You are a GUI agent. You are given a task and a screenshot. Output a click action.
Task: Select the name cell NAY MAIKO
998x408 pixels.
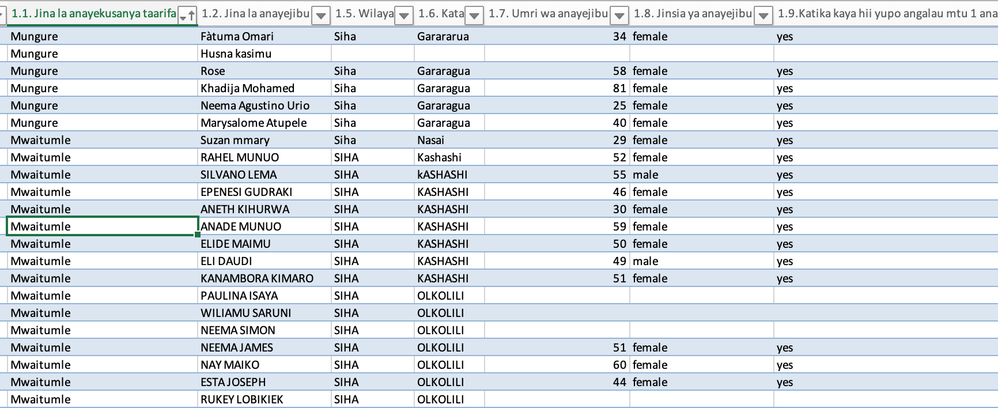tap(264, 365)
